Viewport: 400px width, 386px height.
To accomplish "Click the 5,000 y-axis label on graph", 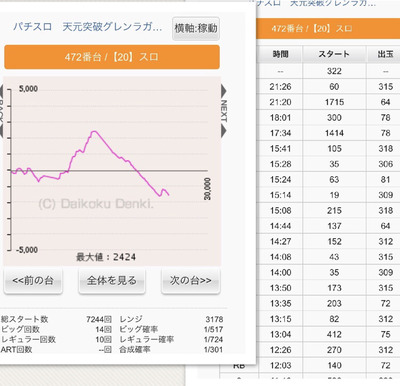I will coord(28,89).
